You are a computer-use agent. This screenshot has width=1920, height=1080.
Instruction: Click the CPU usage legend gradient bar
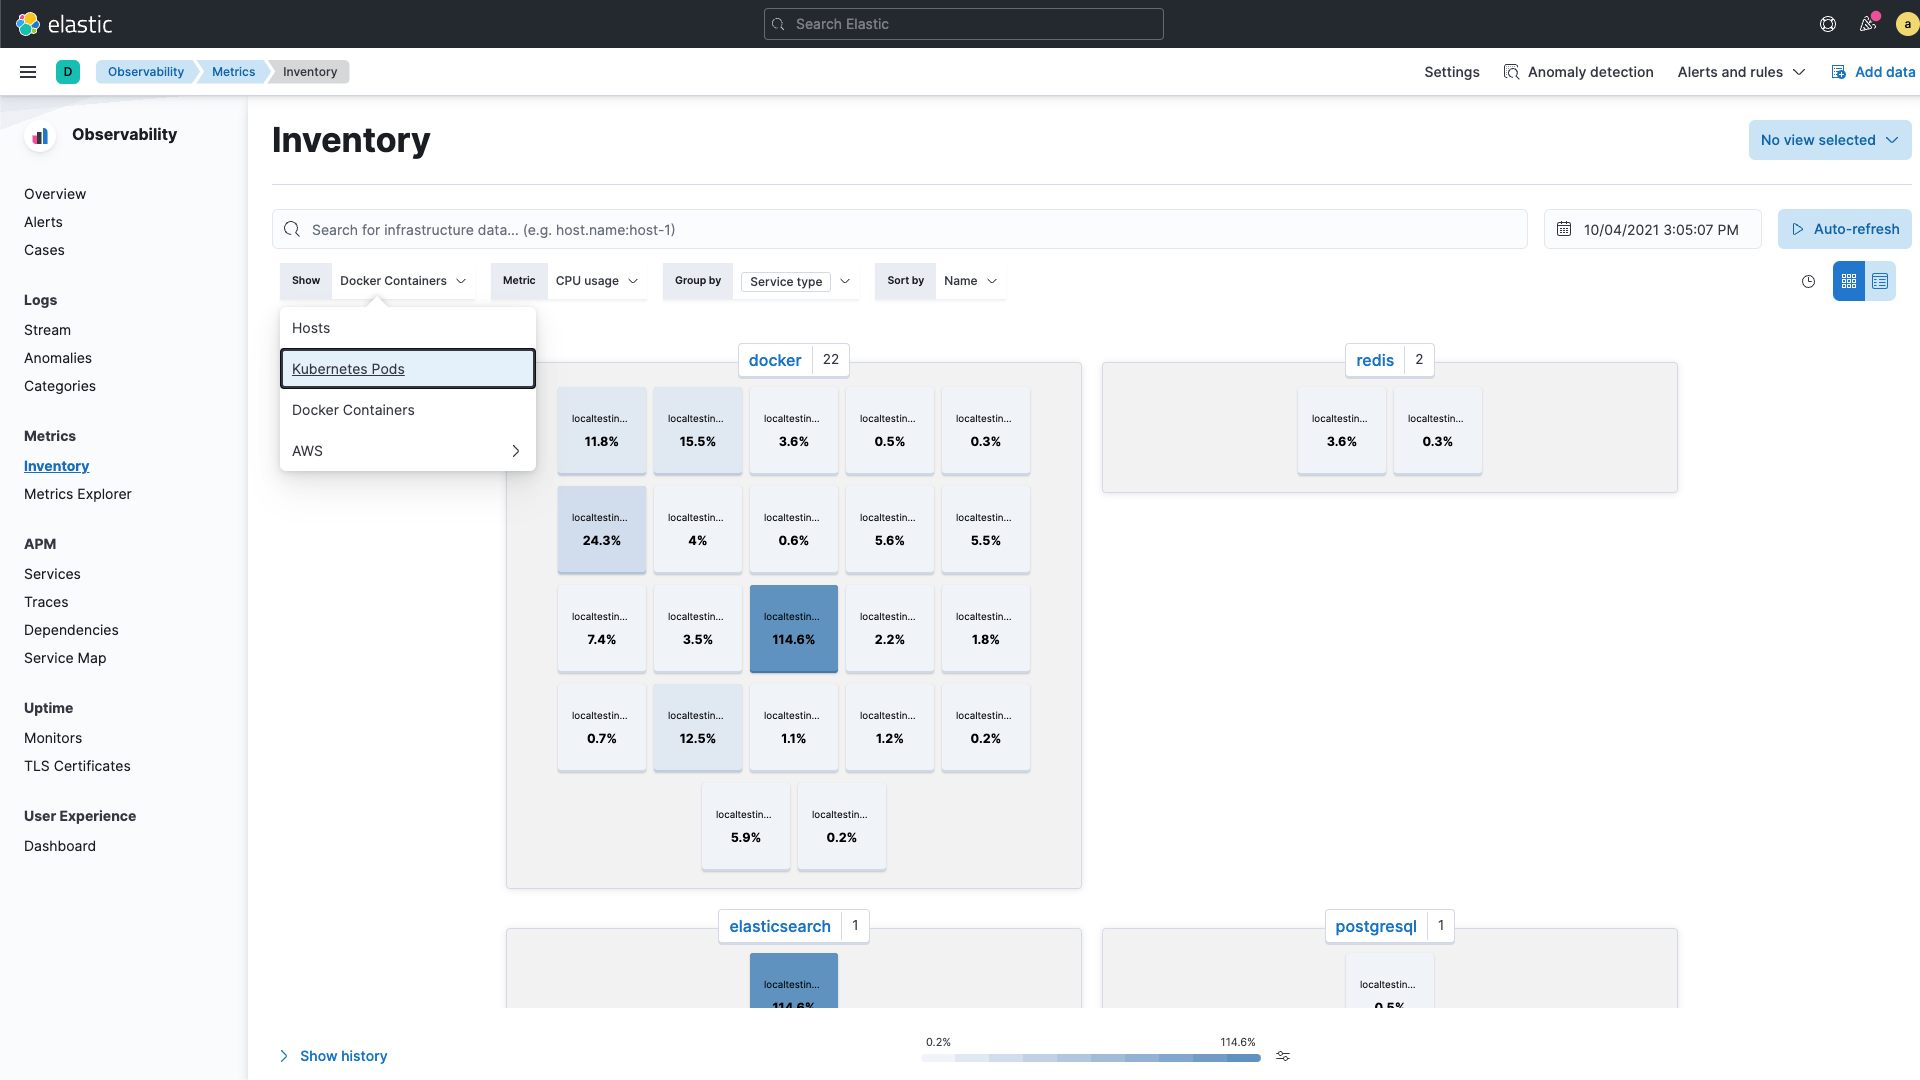1090,1057
